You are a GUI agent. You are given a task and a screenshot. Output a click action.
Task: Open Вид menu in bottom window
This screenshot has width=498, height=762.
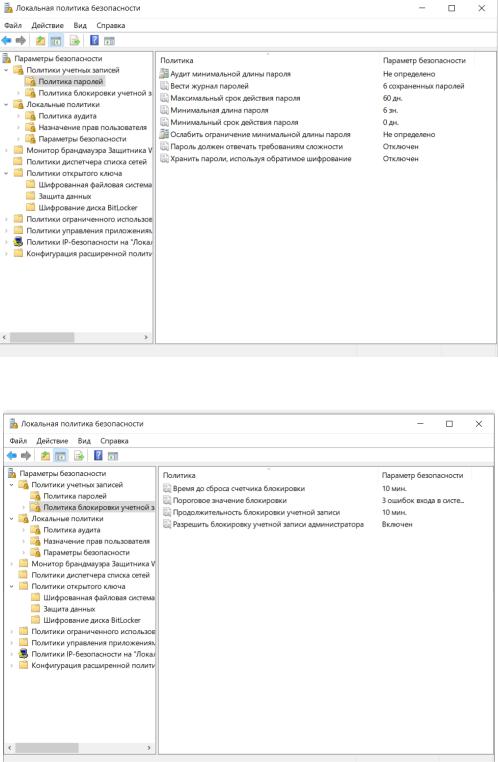click(x=84, y=441)
